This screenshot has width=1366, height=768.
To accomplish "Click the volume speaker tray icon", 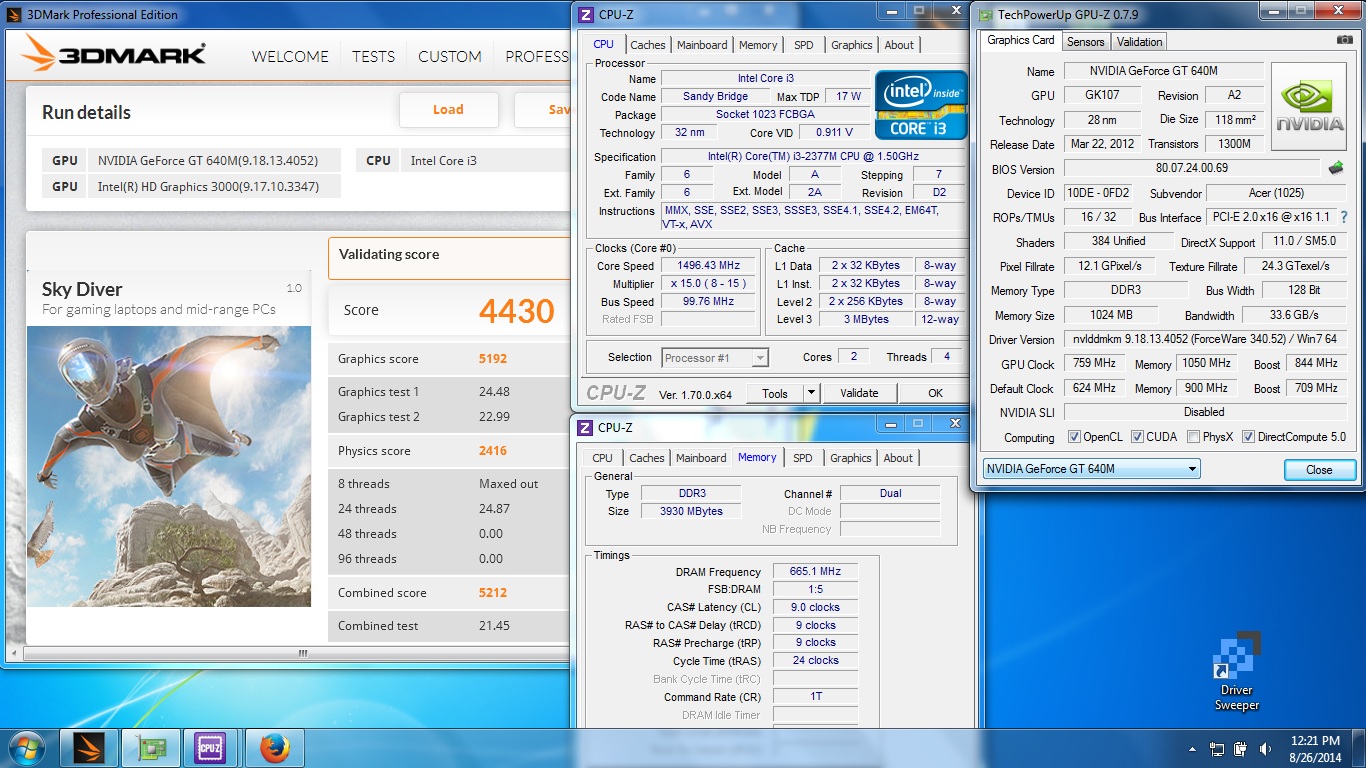I will tap(1266, 748).
